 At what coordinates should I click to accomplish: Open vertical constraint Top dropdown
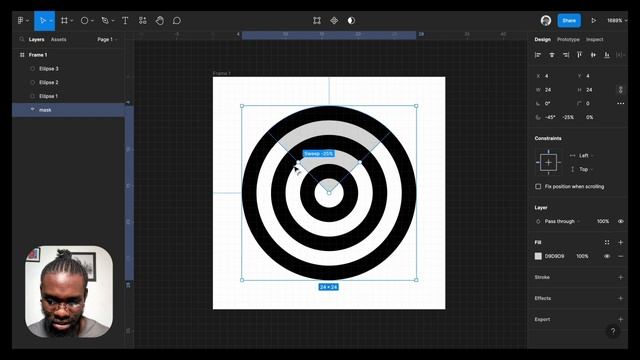[582, 169]
